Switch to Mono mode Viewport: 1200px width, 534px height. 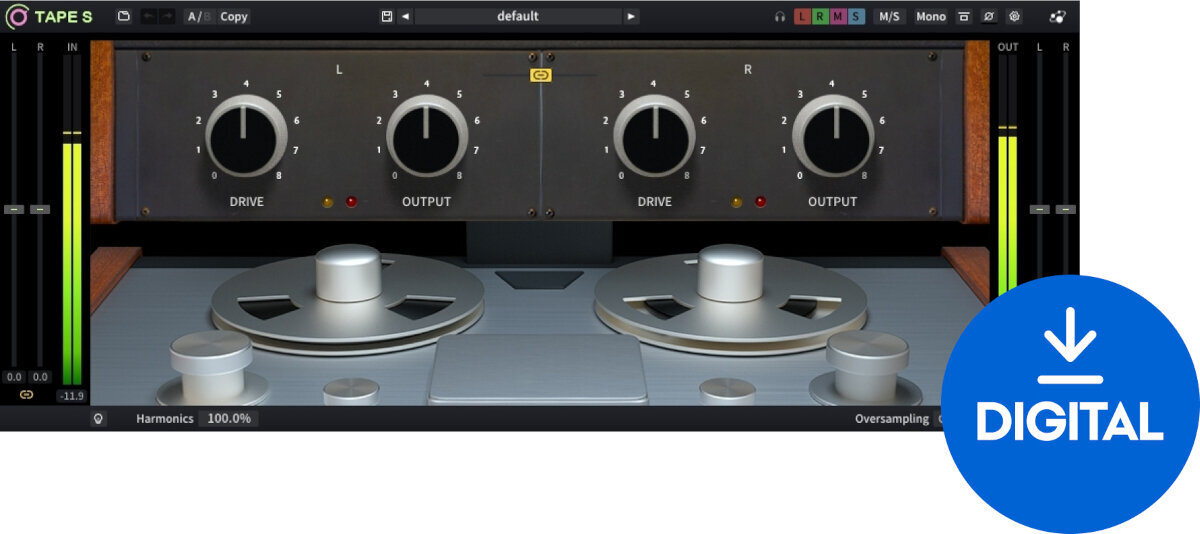click(x=931, y=17)
